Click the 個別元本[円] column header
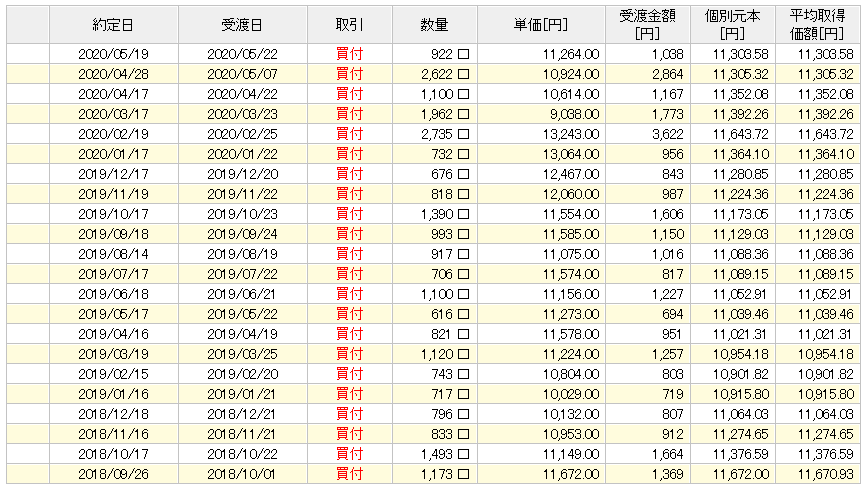The width and height of the screenshot is (864, 488). tap(732, 25)
